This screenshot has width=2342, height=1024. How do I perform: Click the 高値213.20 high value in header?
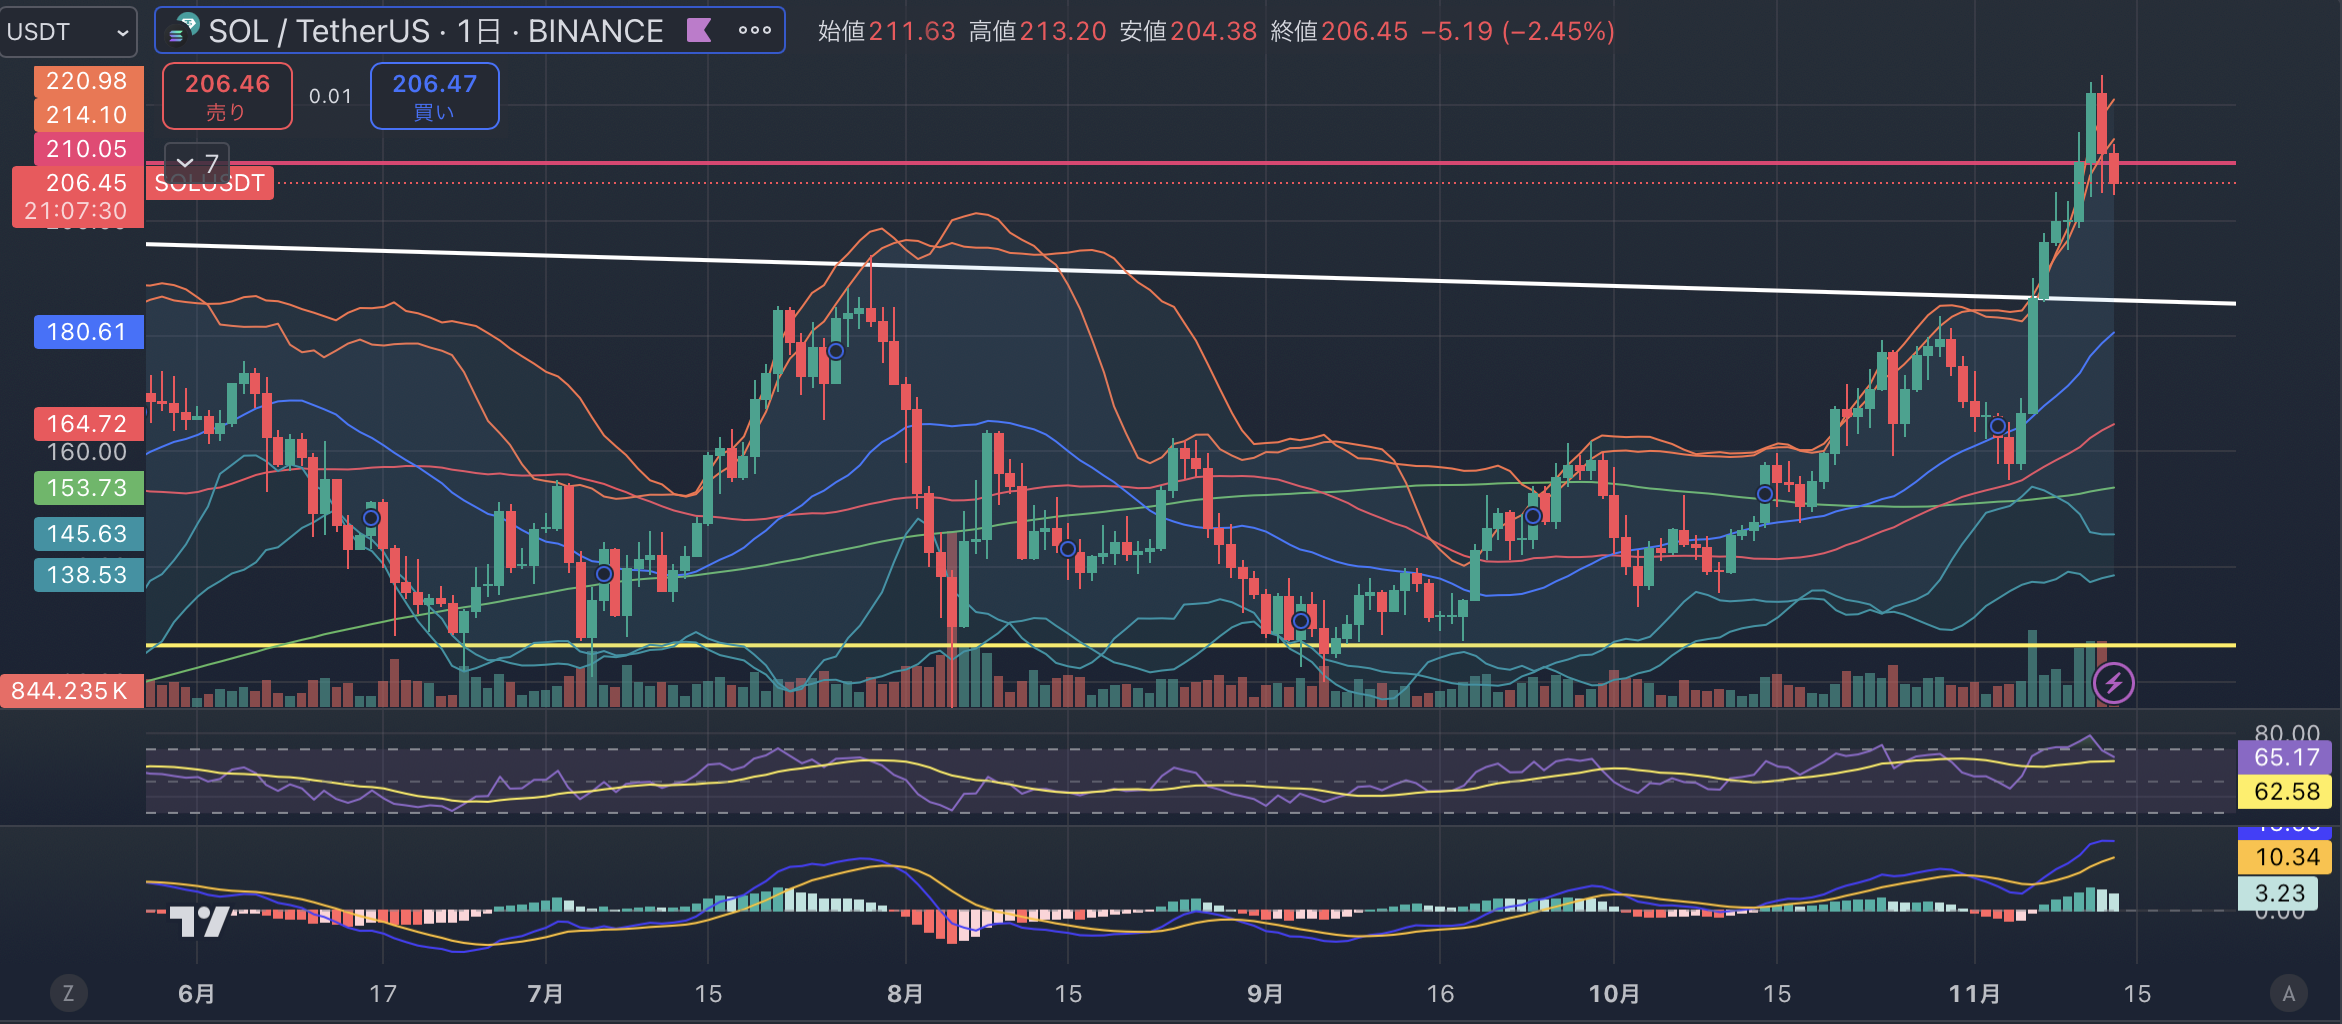pyautogui.click(x=1037, y=31)
